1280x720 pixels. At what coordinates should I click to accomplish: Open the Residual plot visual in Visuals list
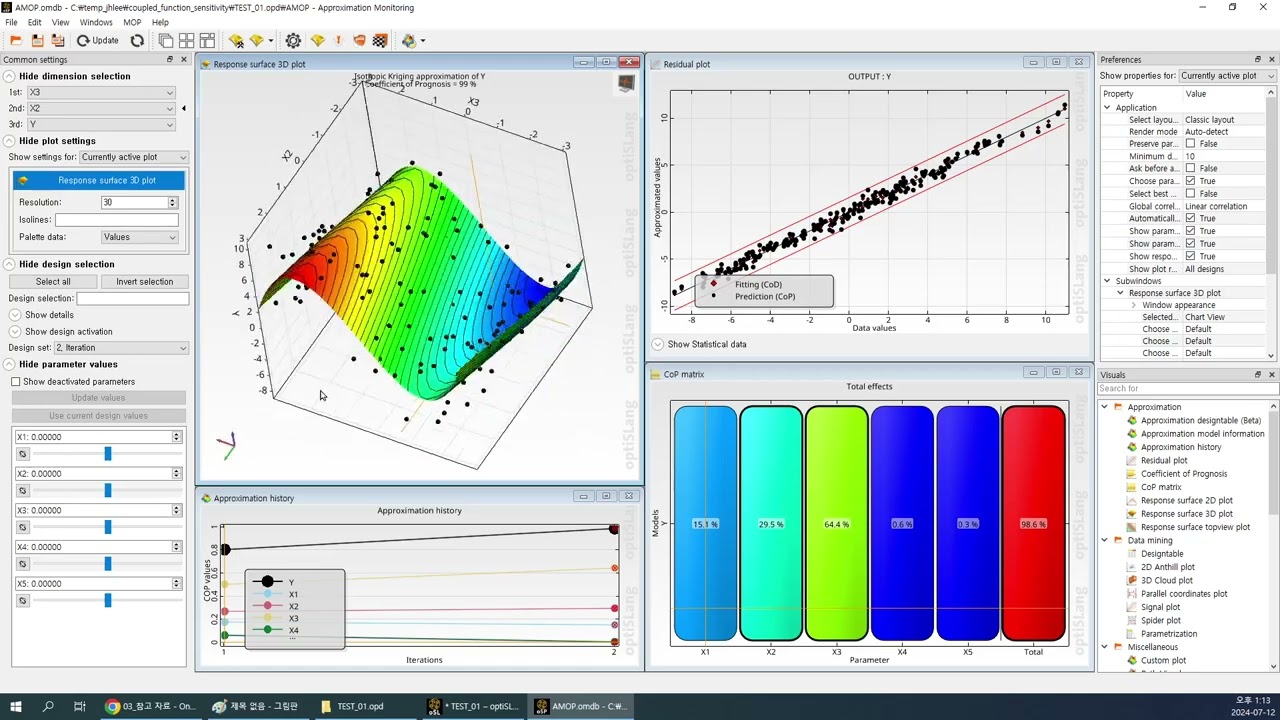pos(1164,460)
